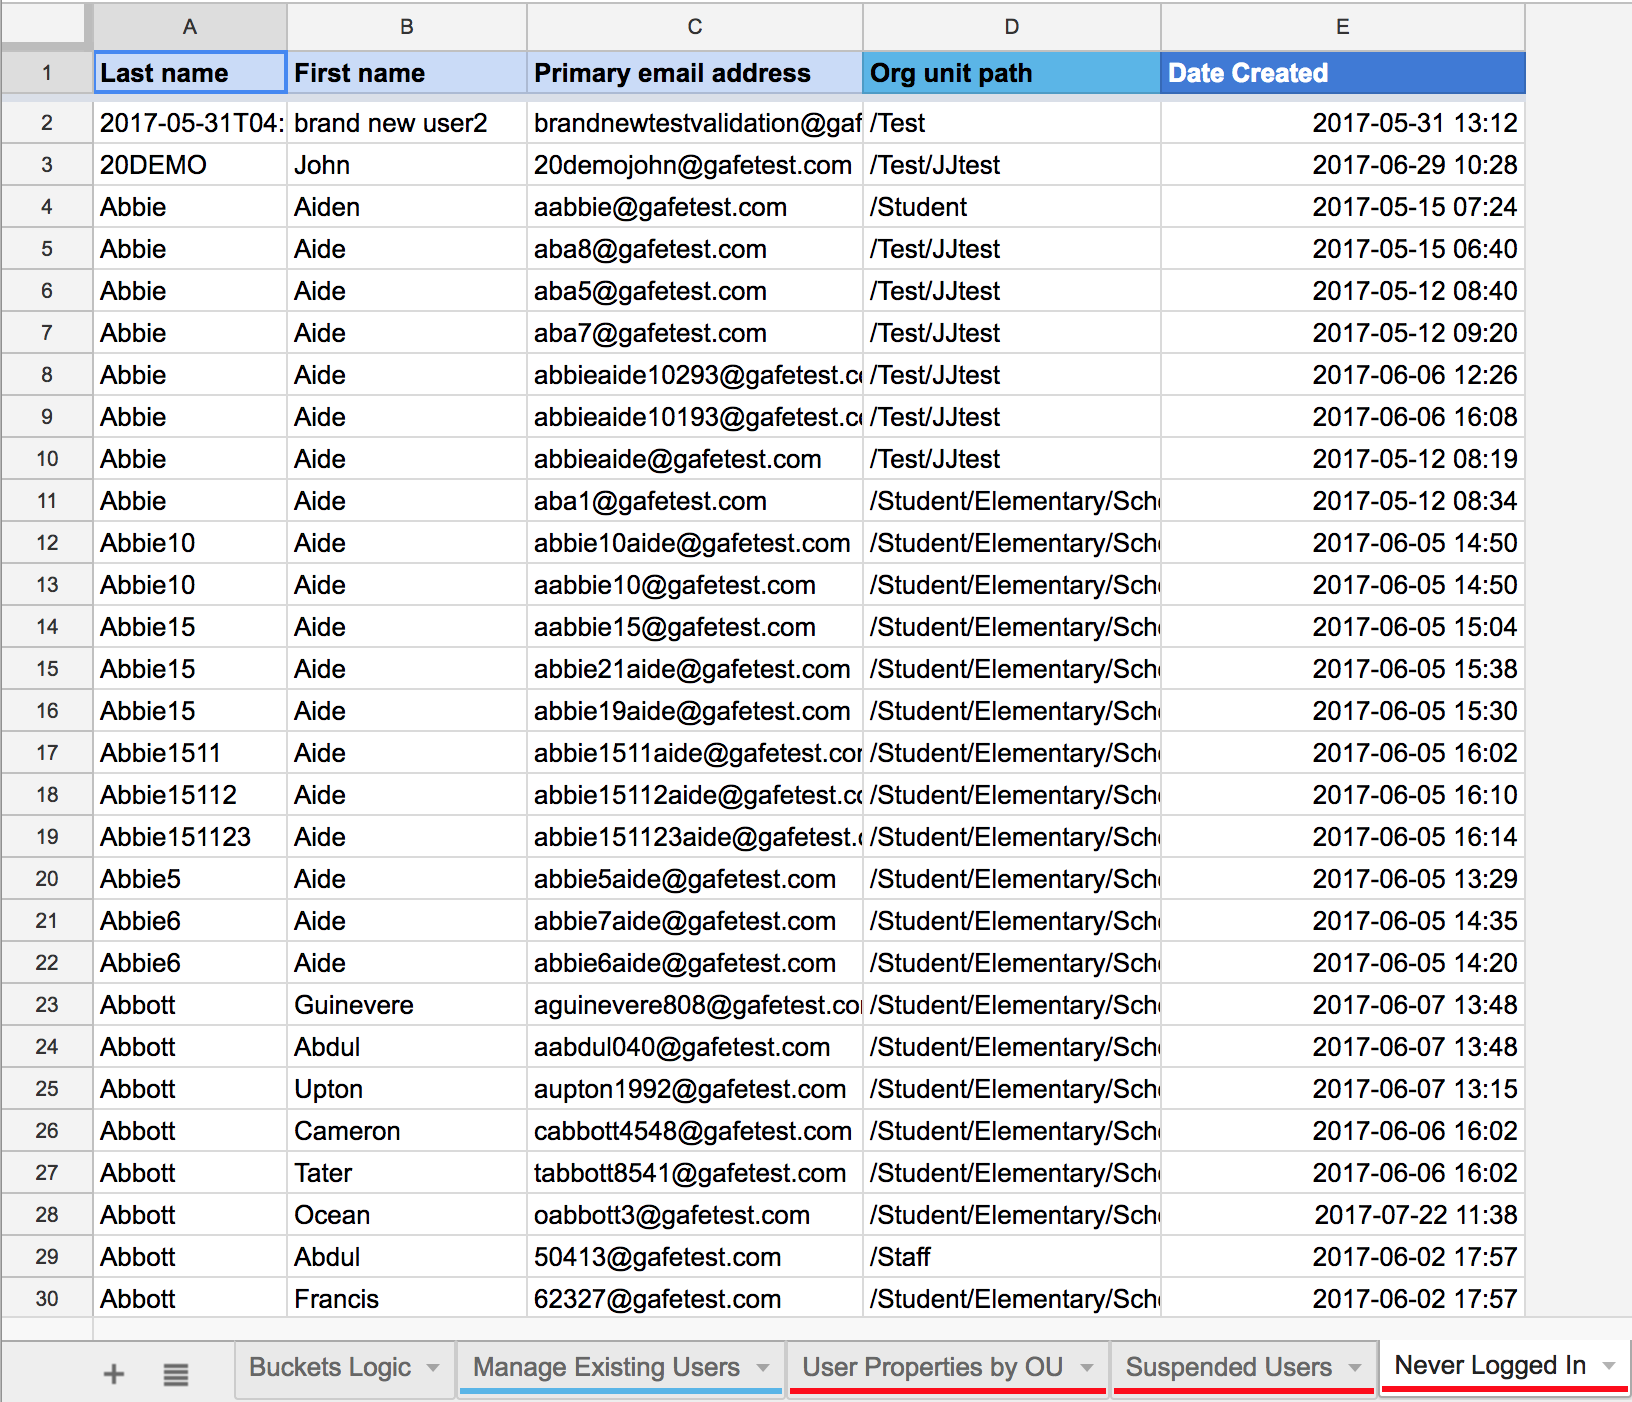Click the select-all corner box
This screenshot has width=1632, height=1402.
click(44, 24)
